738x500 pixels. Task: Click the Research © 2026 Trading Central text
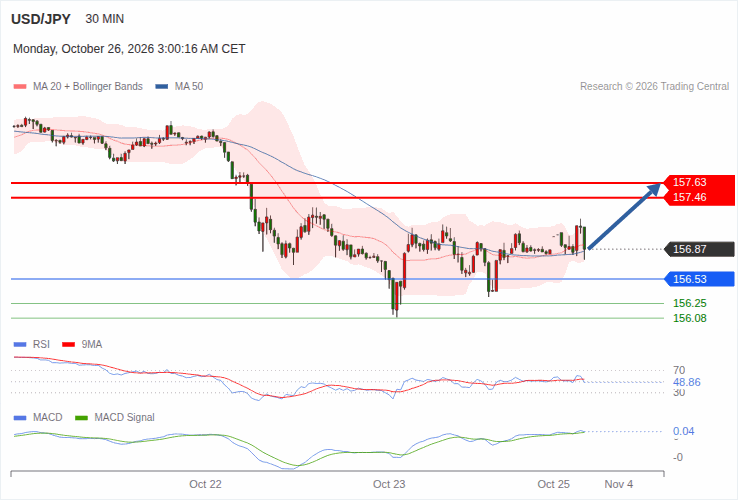coord(654,87)
